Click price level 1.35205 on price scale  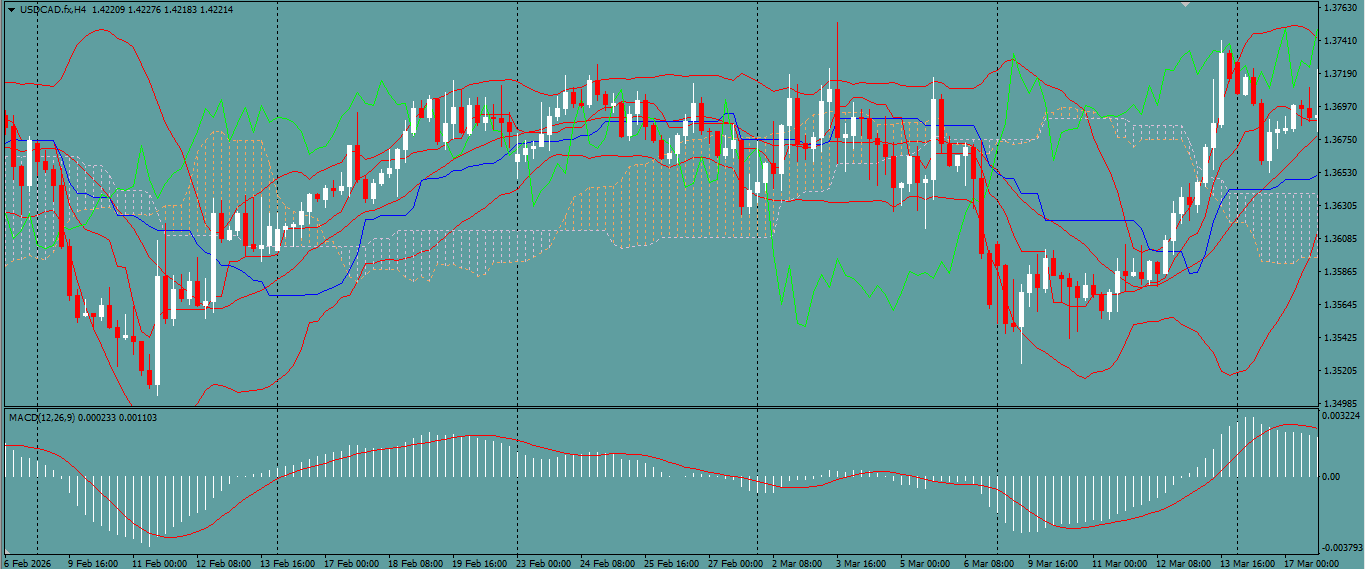[x=1340, y=371]
